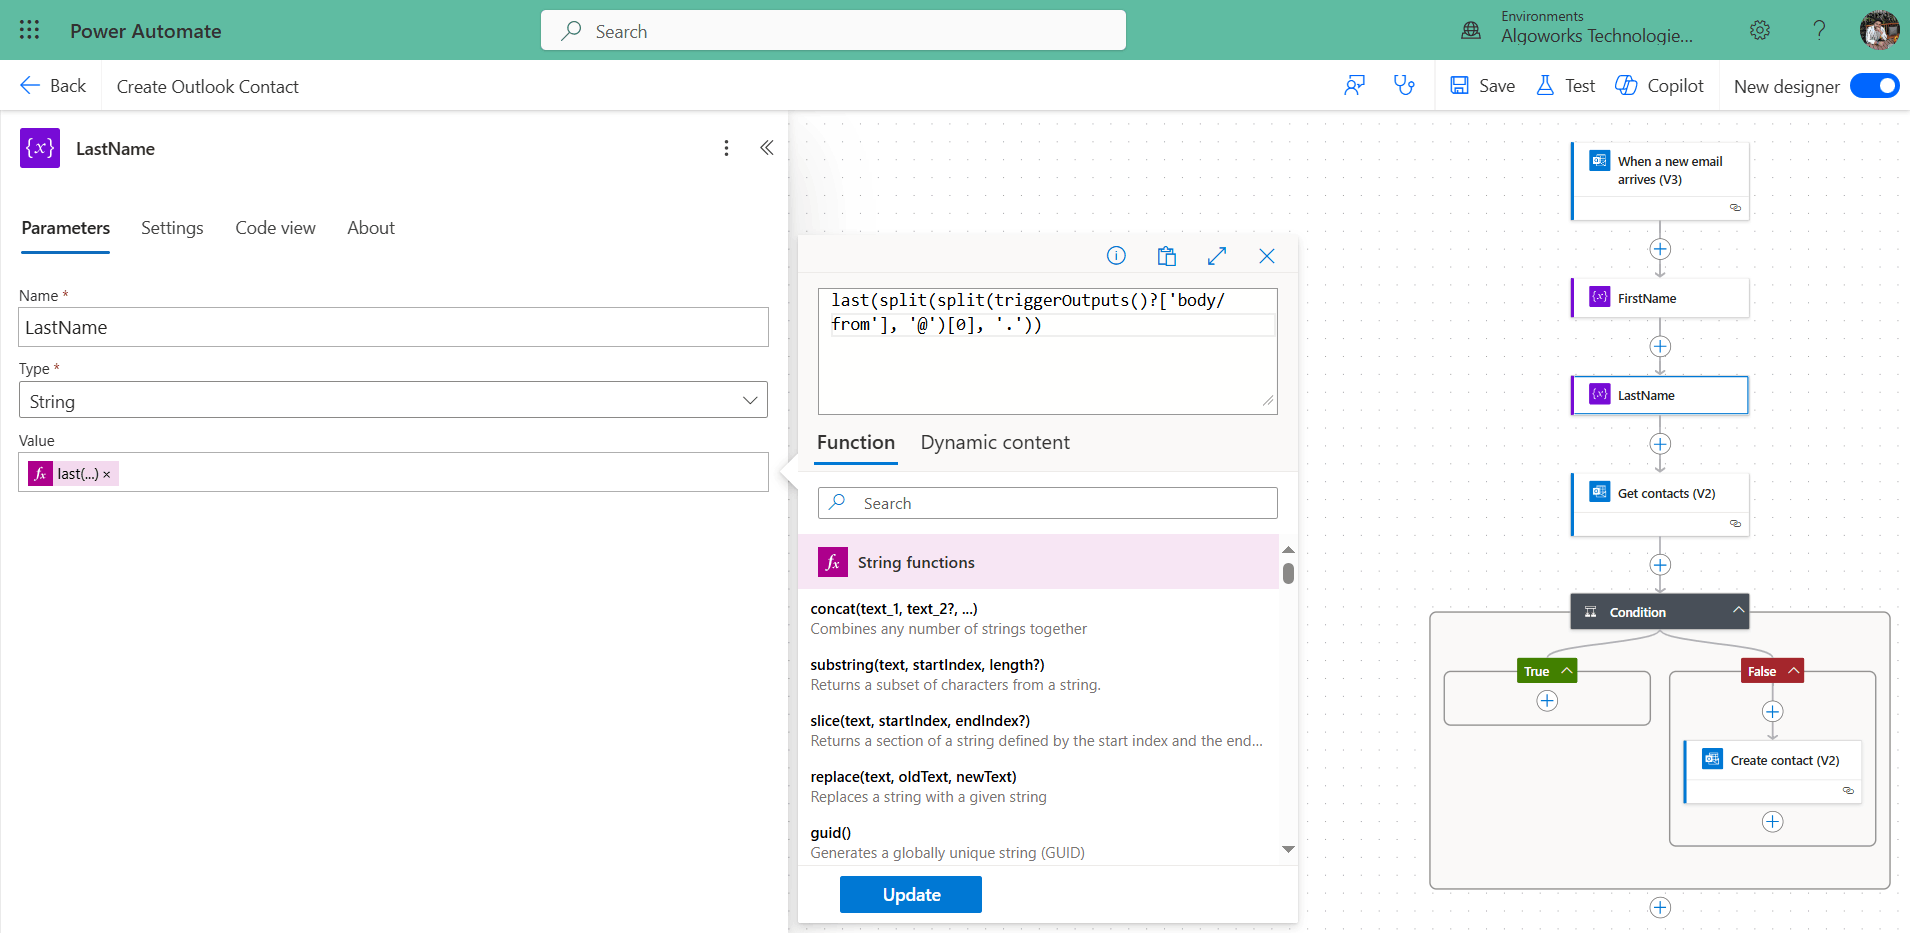This screenshot has height=933, width=1910.
Task: Select the Create contact (V2) node
Action: (1772, 772)
